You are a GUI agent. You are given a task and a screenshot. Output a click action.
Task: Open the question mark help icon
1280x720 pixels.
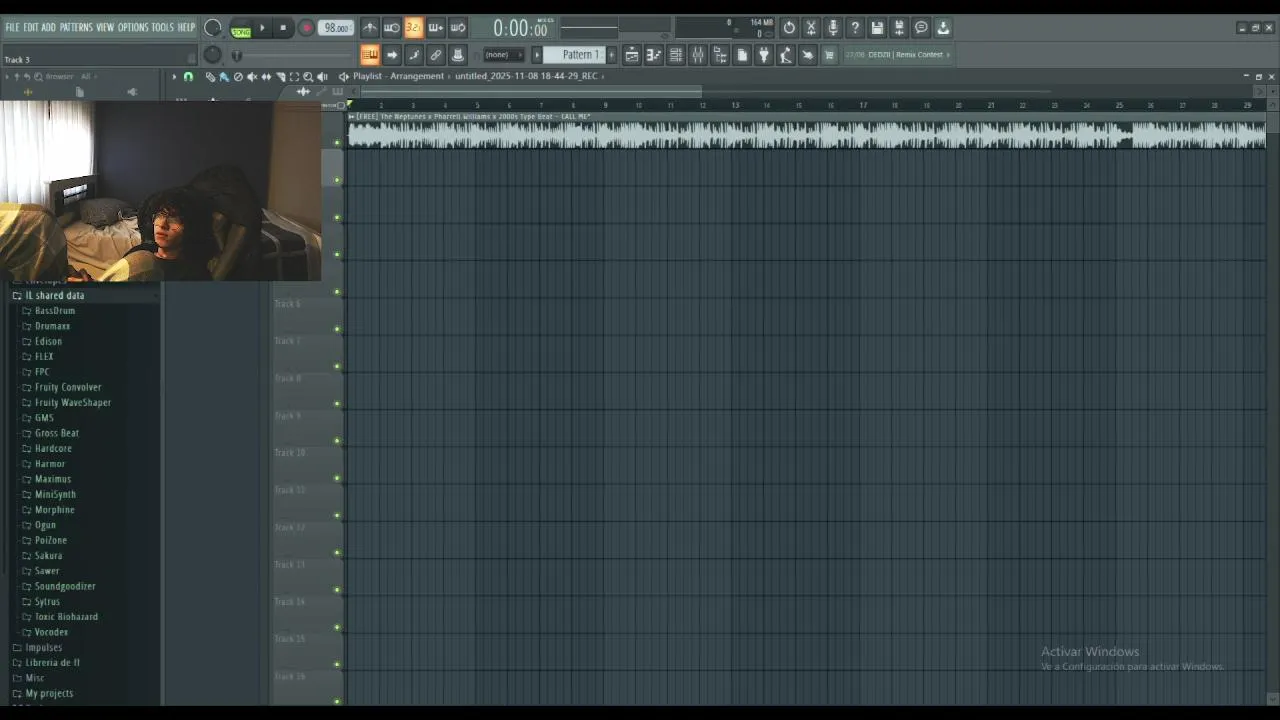pyautogui.click(x=855, y=28)
